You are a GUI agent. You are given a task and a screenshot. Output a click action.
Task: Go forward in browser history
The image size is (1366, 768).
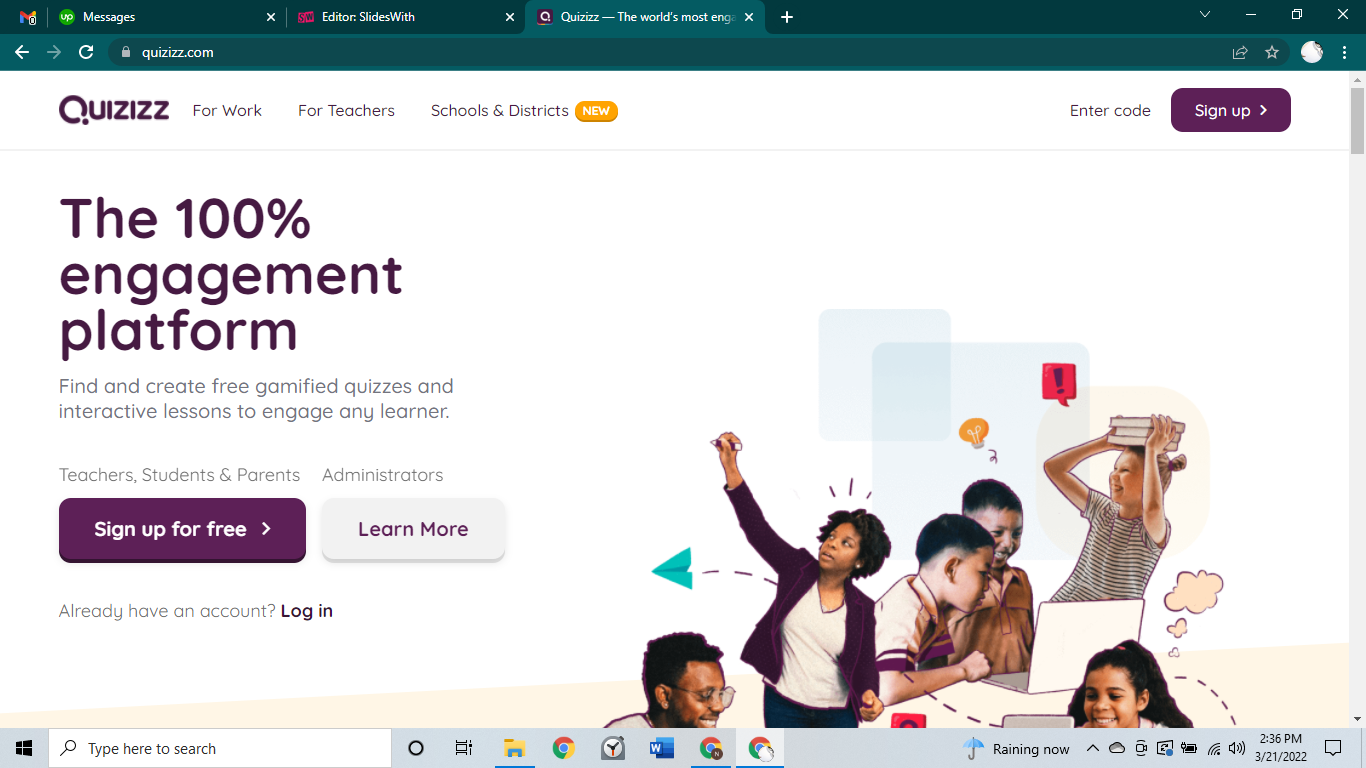click(x=54, y=52)
